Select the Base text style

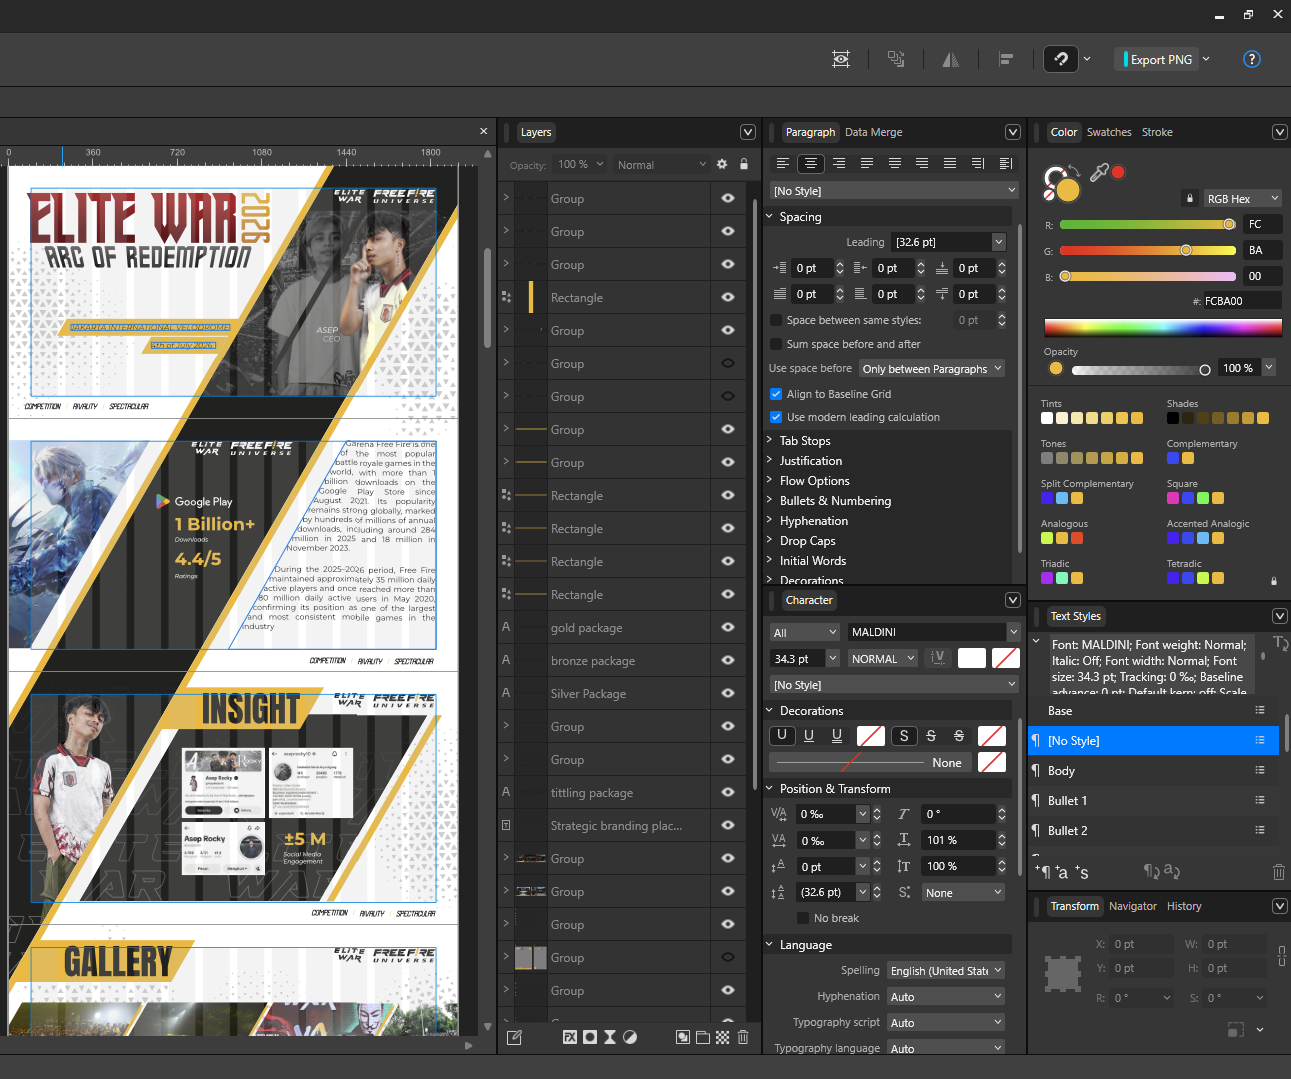(x=1154, y=711)
